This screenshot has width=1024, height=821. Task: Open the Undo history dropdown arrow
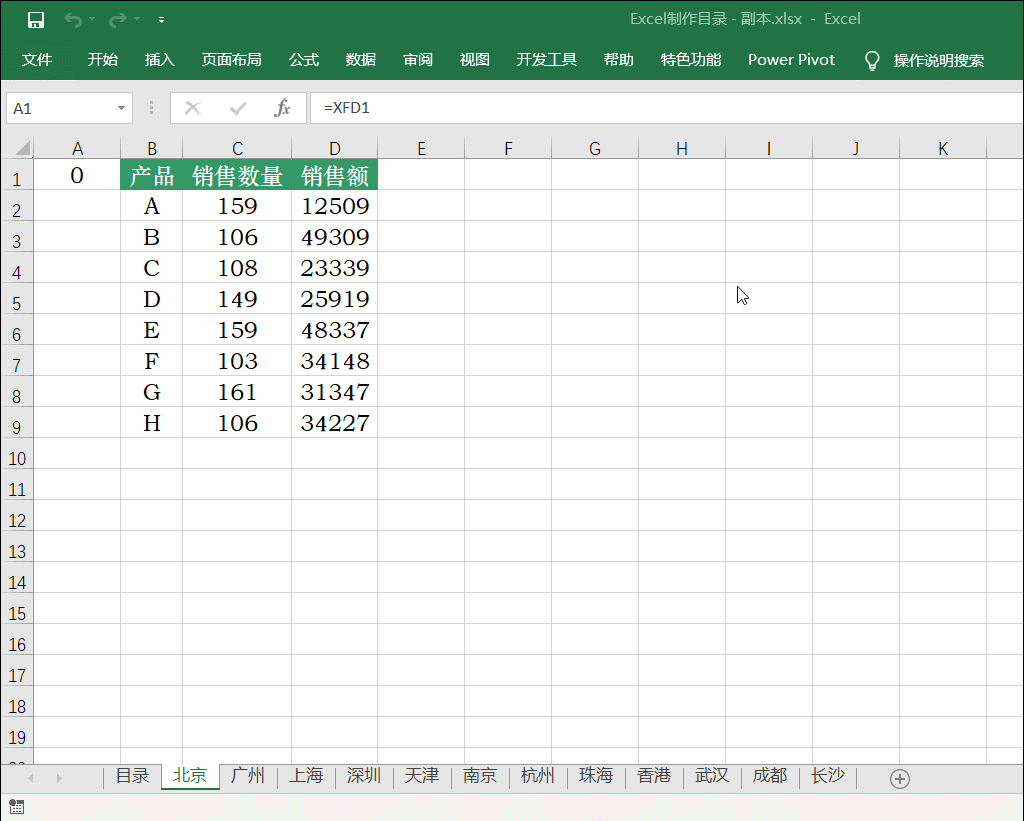click(92, 19)
